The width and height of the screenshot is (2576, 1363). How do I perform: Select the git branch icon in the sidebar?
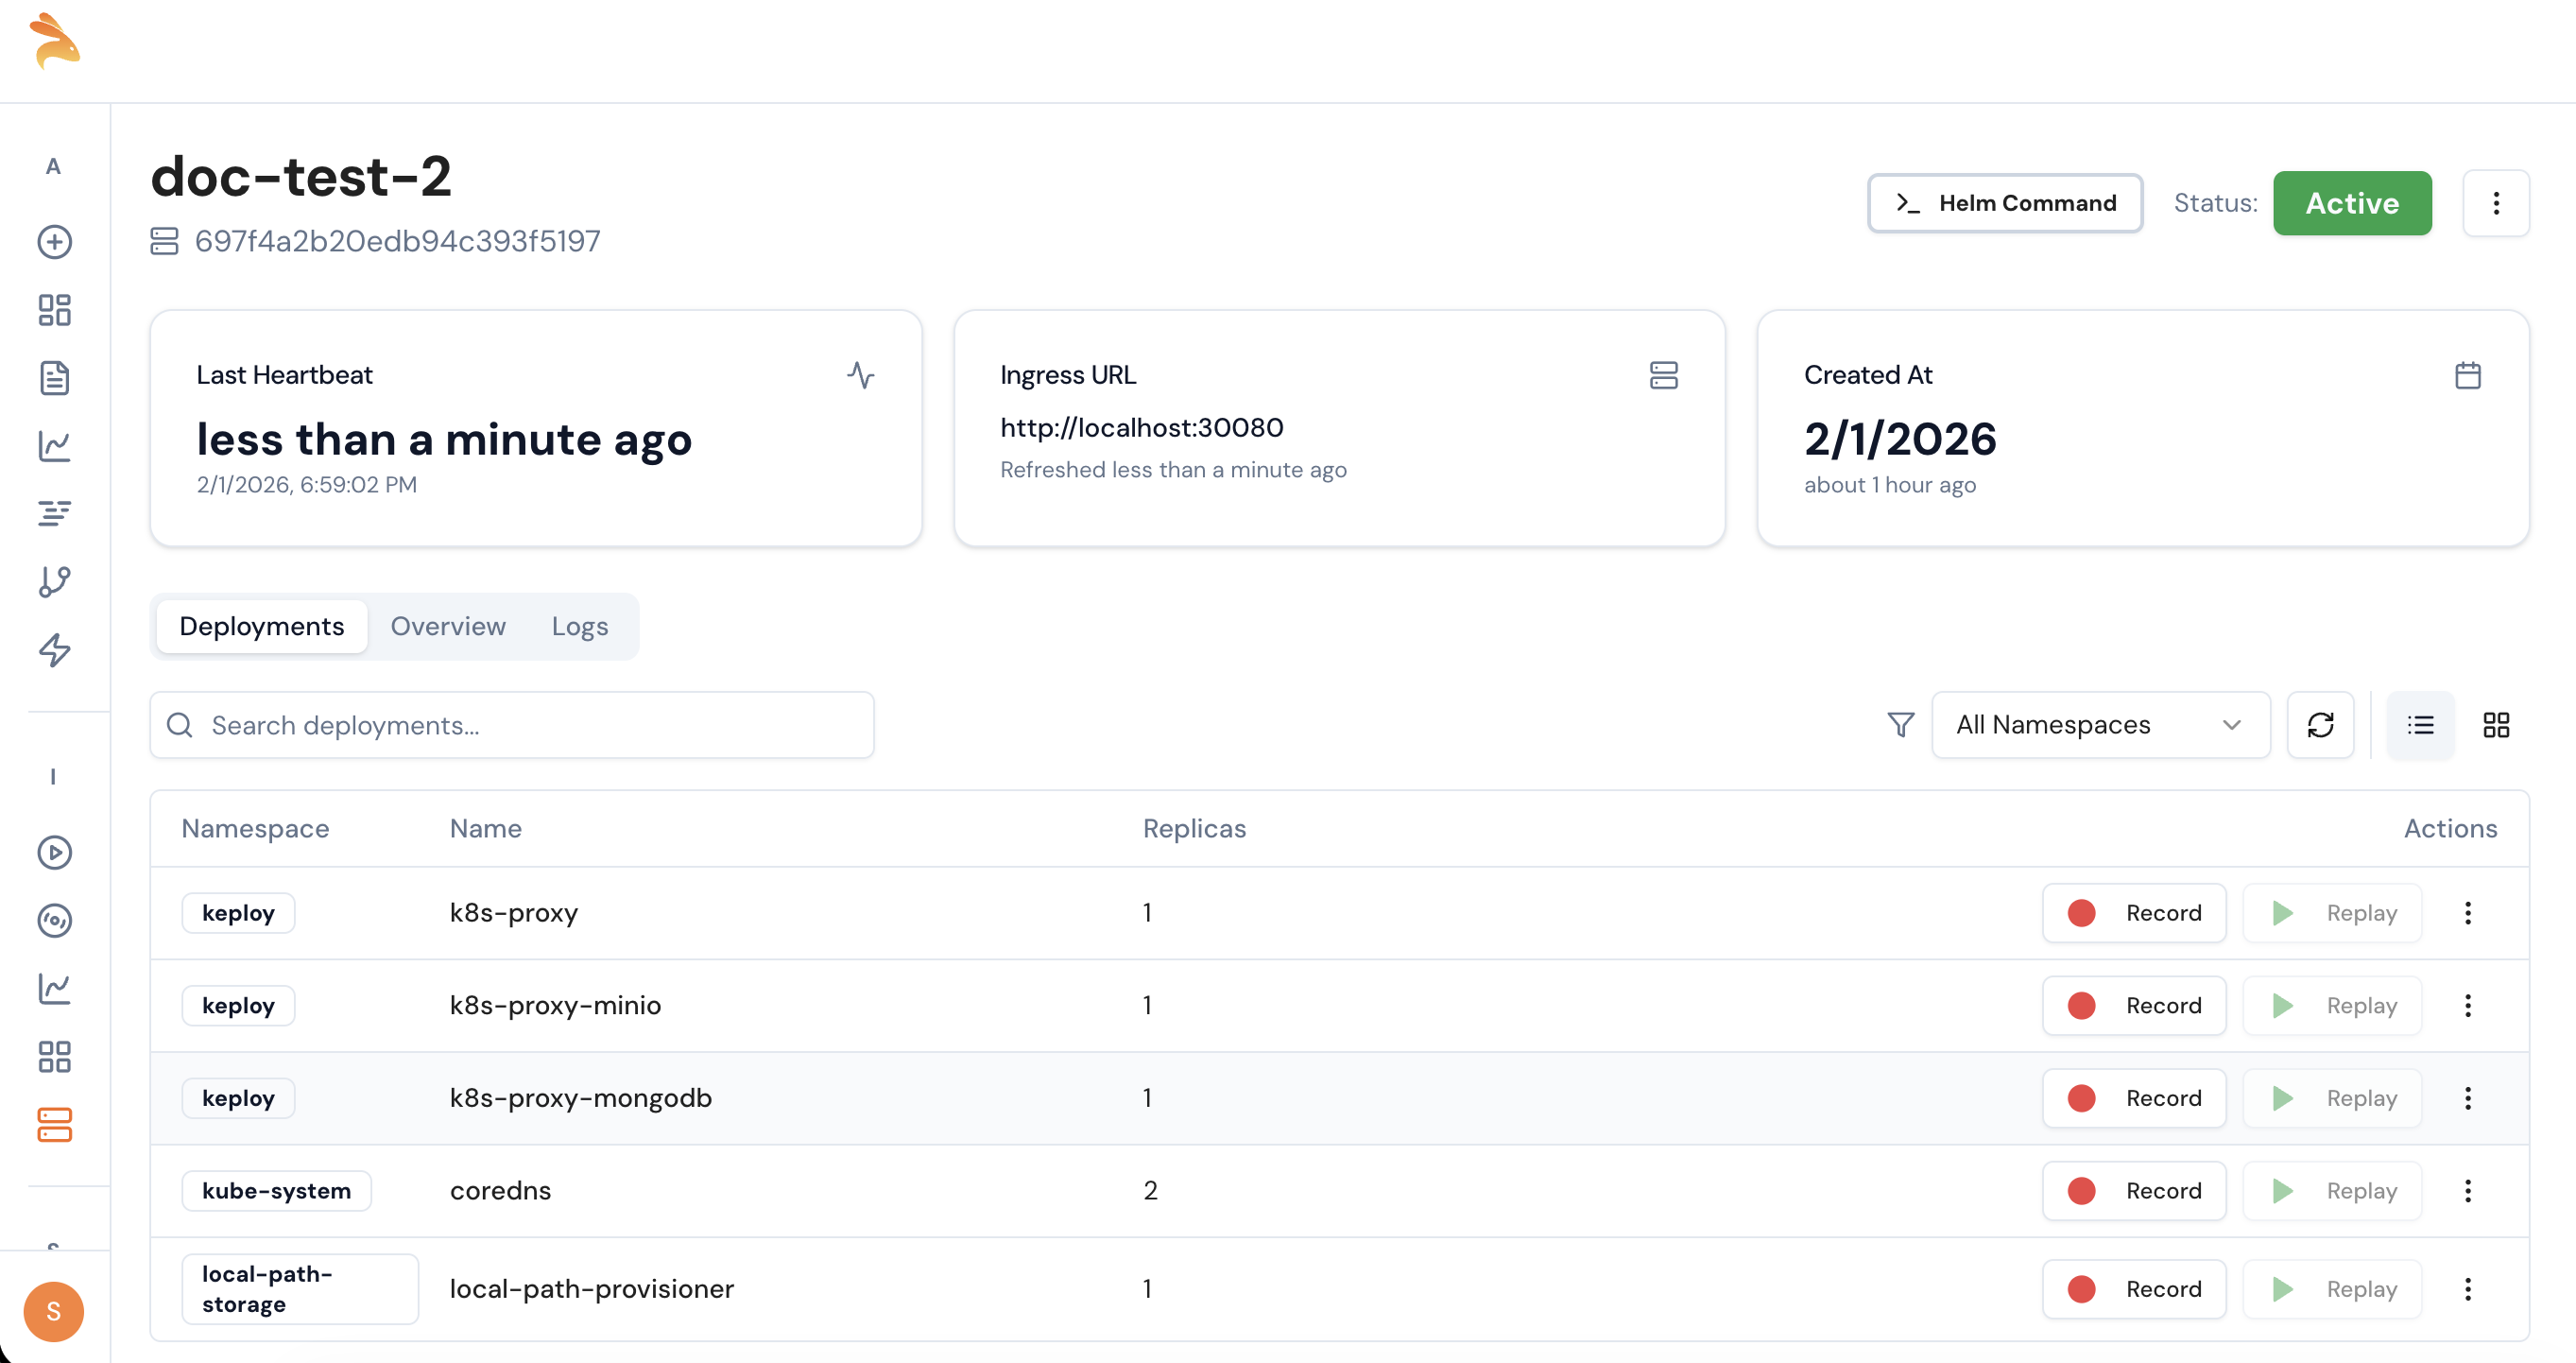(54, 581)
